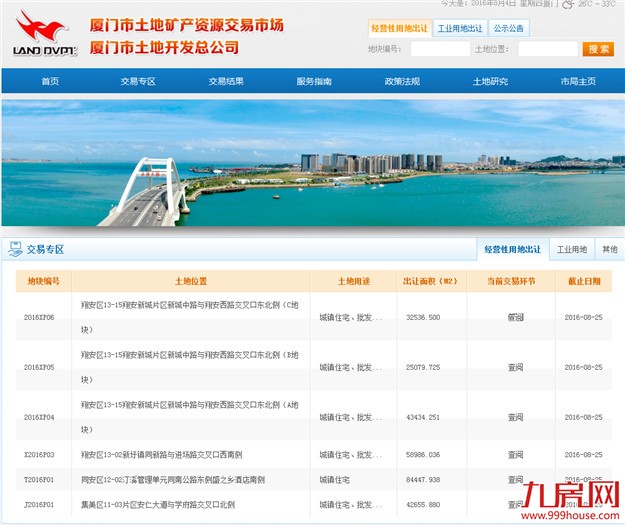Click the 土地位置 column header

pyautogui.click(x=191, y=281)
